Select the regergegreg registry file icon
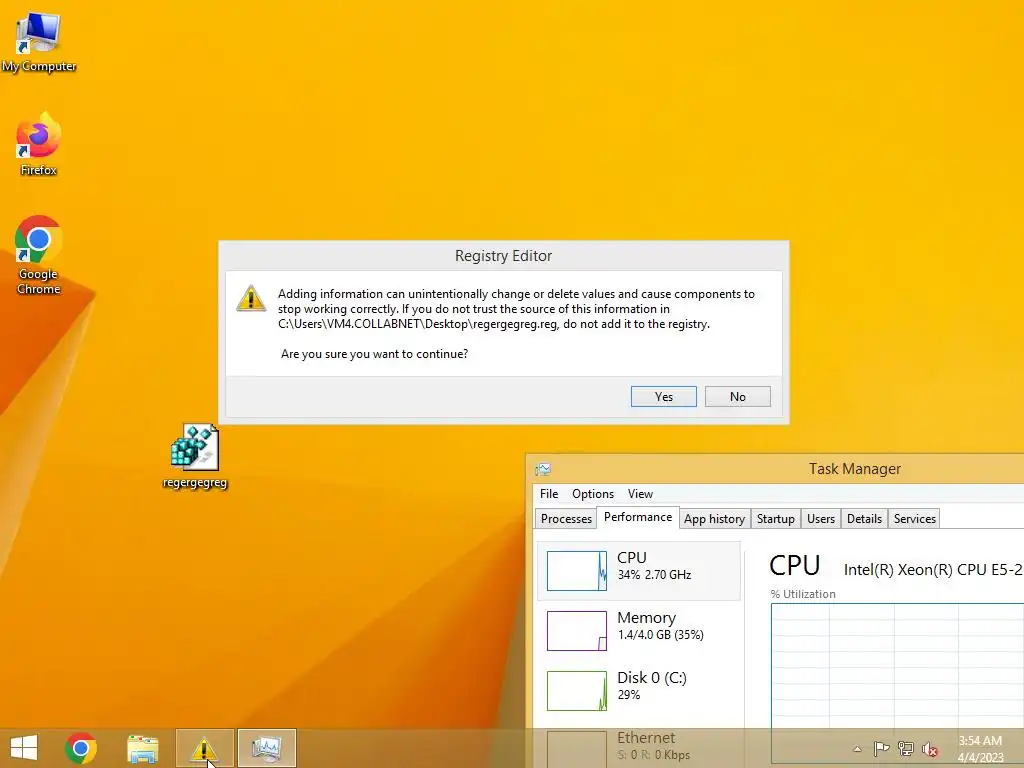Screen dimensions: 1024x768 195,456
